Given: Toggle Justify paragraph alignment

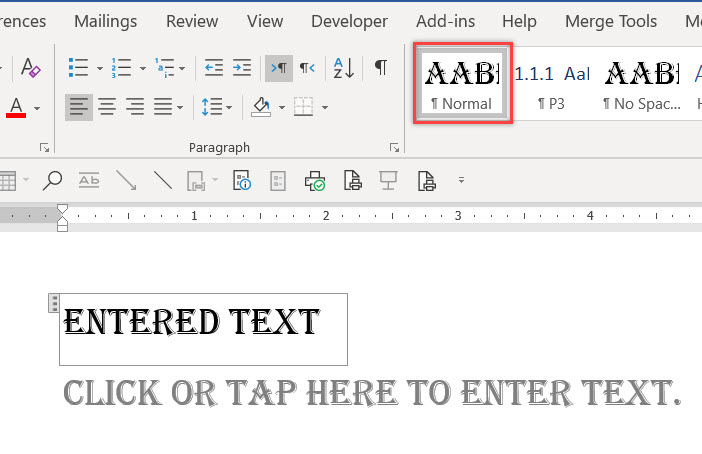Looking at the screenshot, I should tap(163, 107).
